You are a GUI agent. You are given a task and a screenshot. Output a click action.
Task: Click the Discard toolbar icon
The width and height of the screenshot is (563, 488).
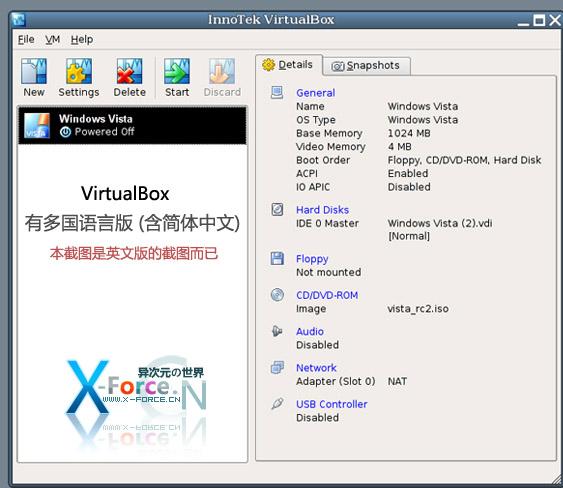click(222, 71)
